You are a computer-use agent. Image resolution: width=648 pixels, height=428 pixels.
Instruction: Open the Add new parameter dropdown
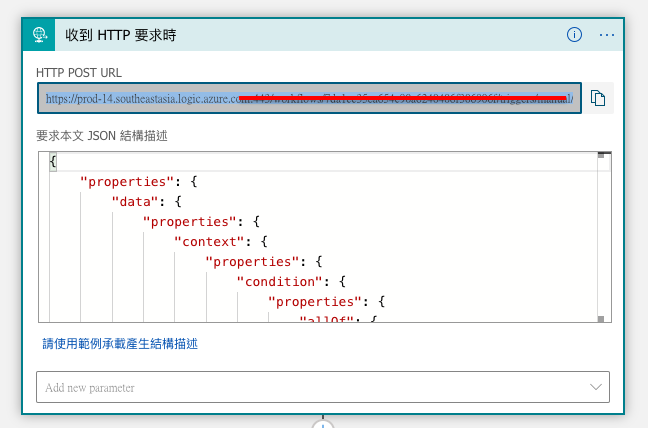[323, 387]
